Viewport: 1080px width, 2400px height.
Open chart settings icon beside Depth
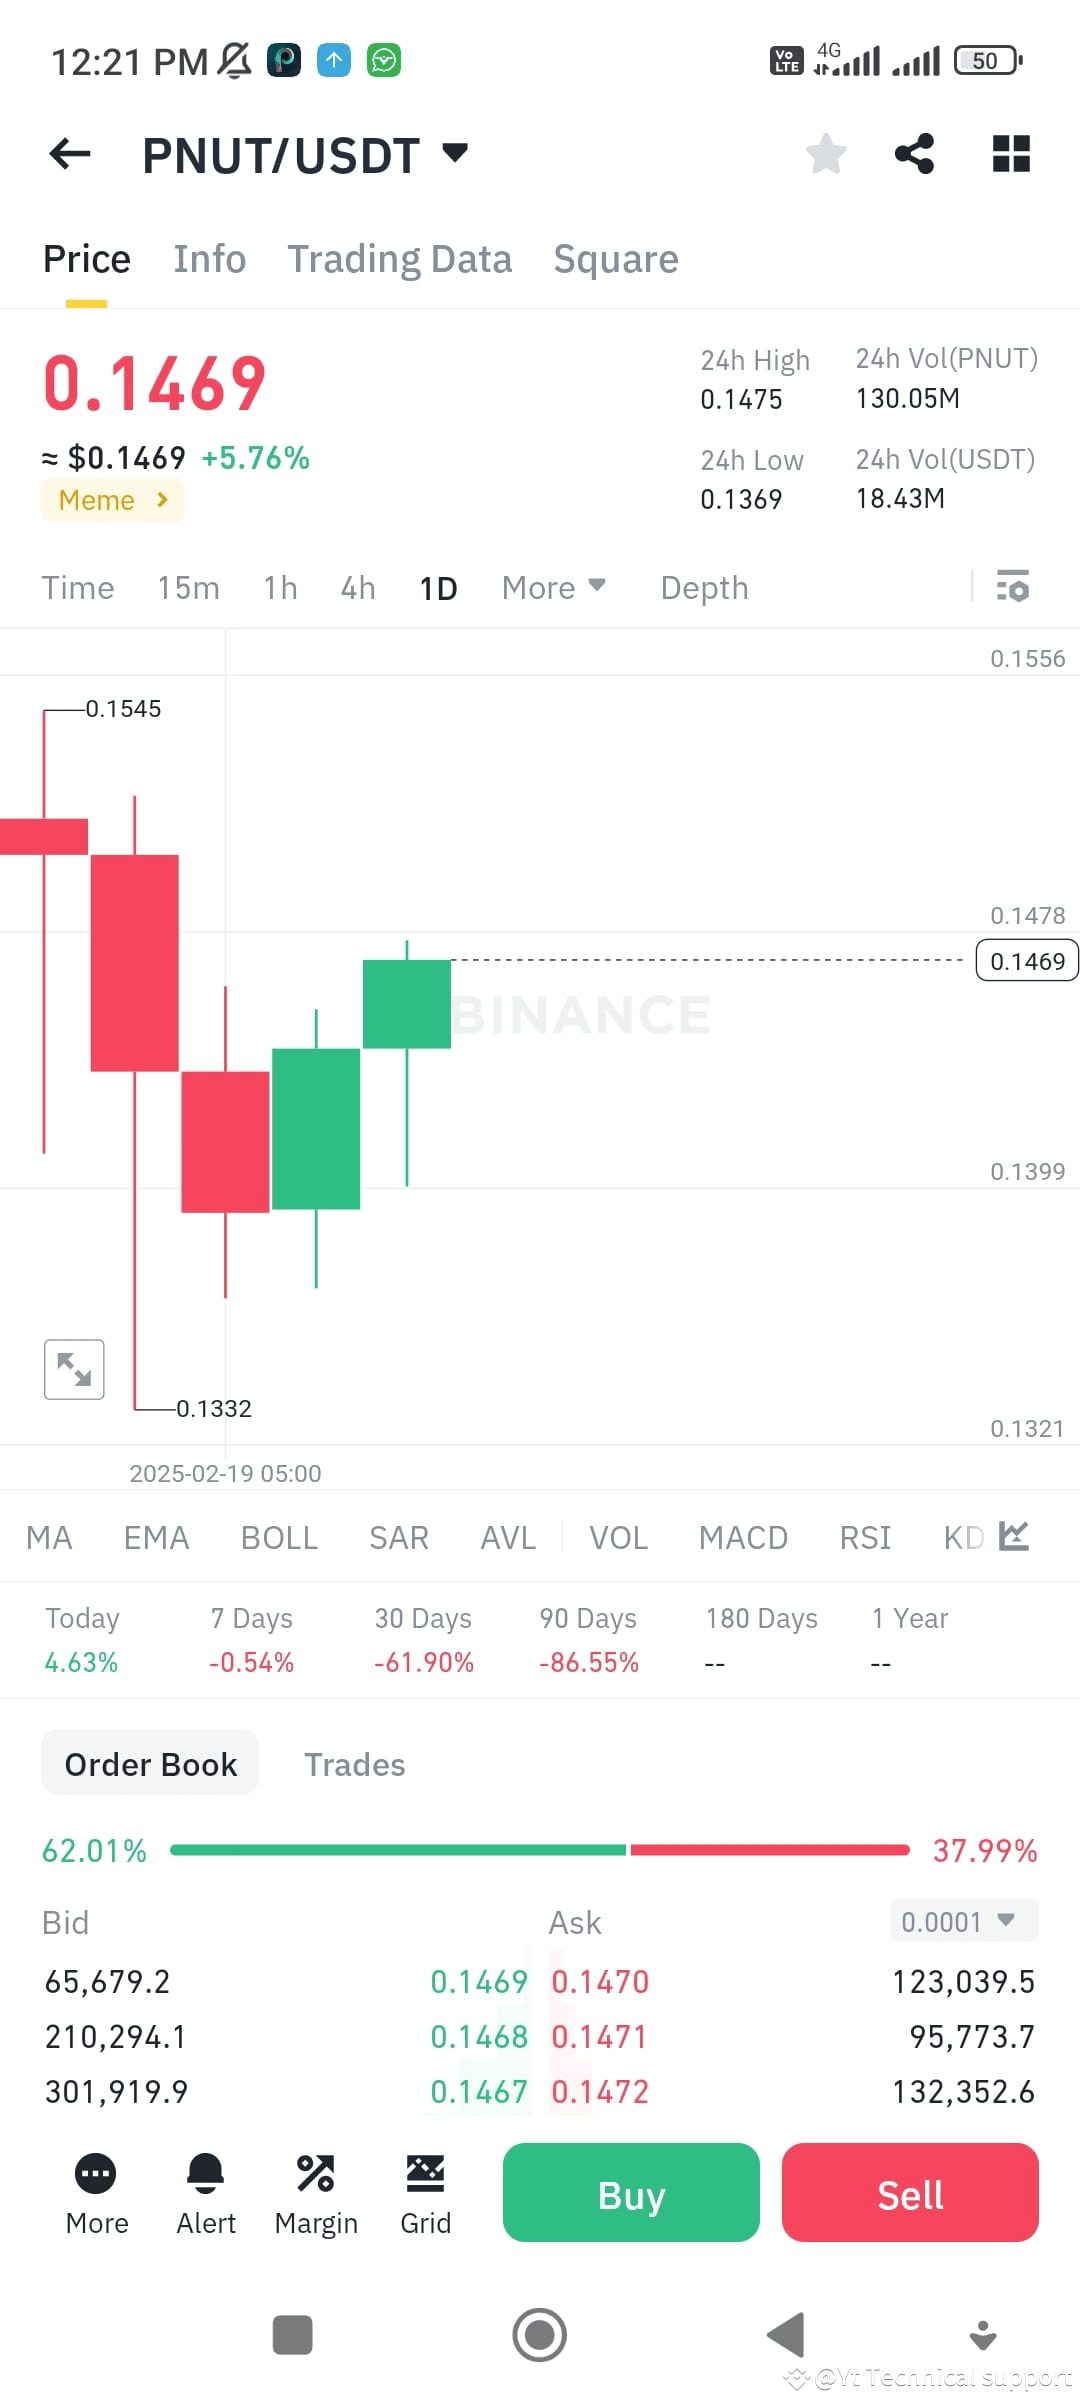tap(1013, 587)
